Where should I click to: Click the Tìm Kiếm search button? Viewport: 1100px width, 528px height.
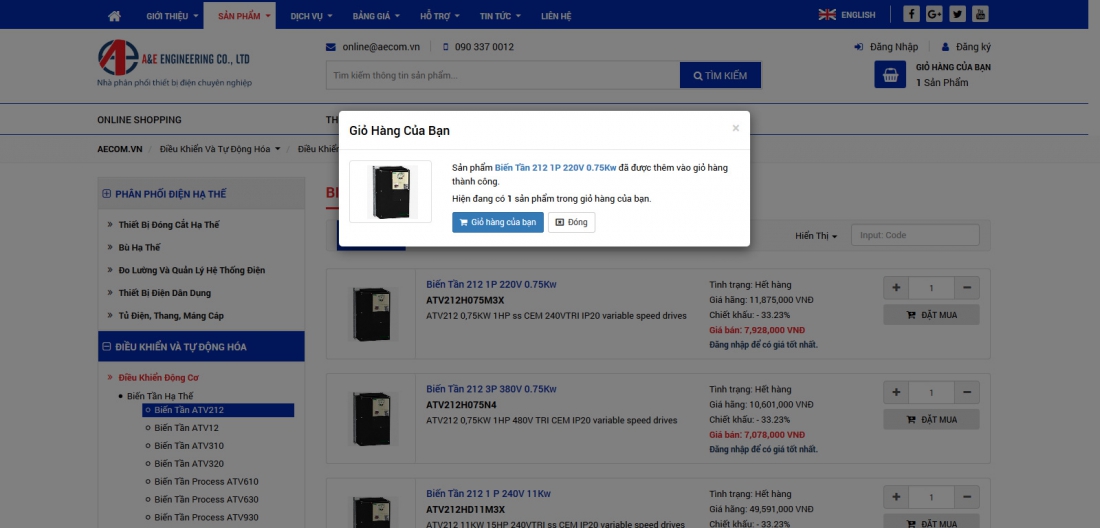(720, 75)
